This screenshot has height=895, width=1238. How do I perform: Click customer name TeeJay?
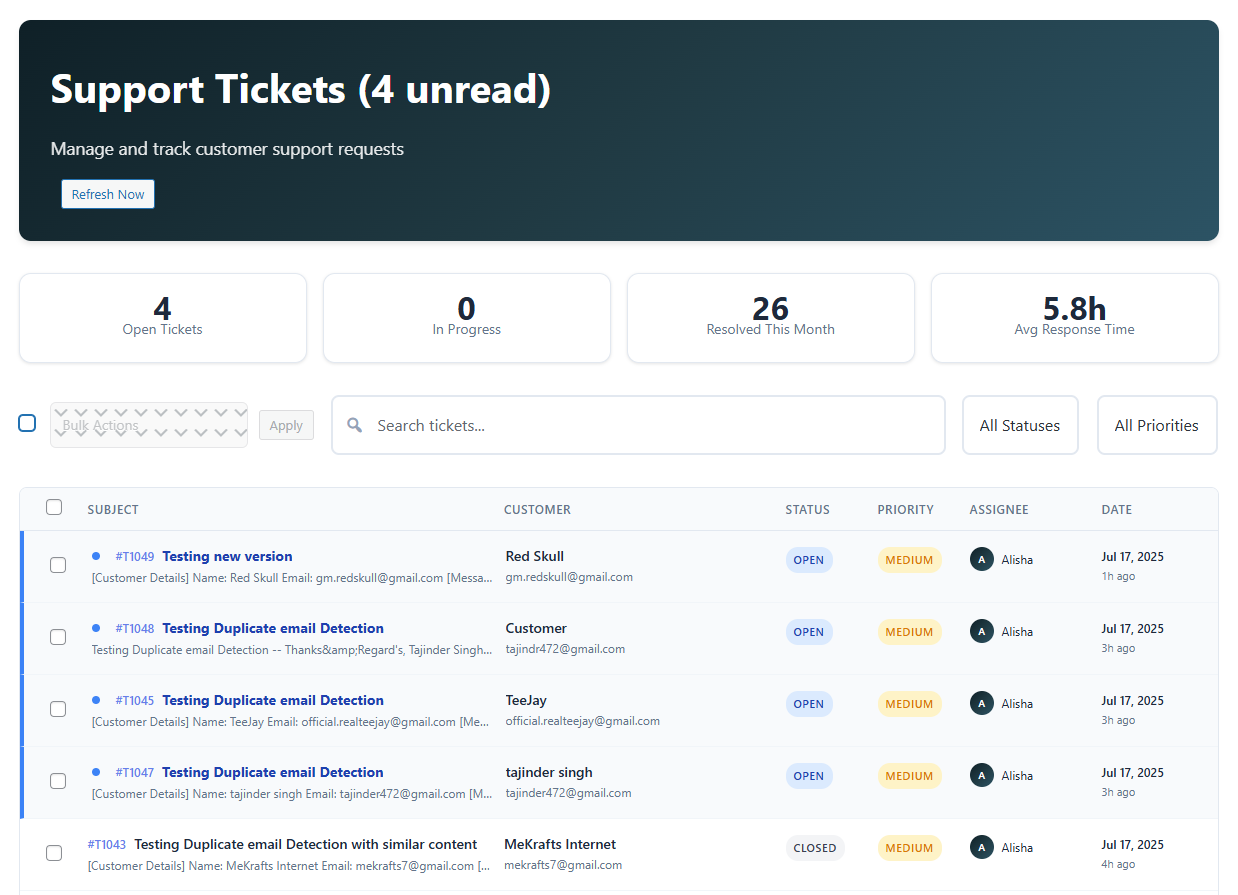526,700
